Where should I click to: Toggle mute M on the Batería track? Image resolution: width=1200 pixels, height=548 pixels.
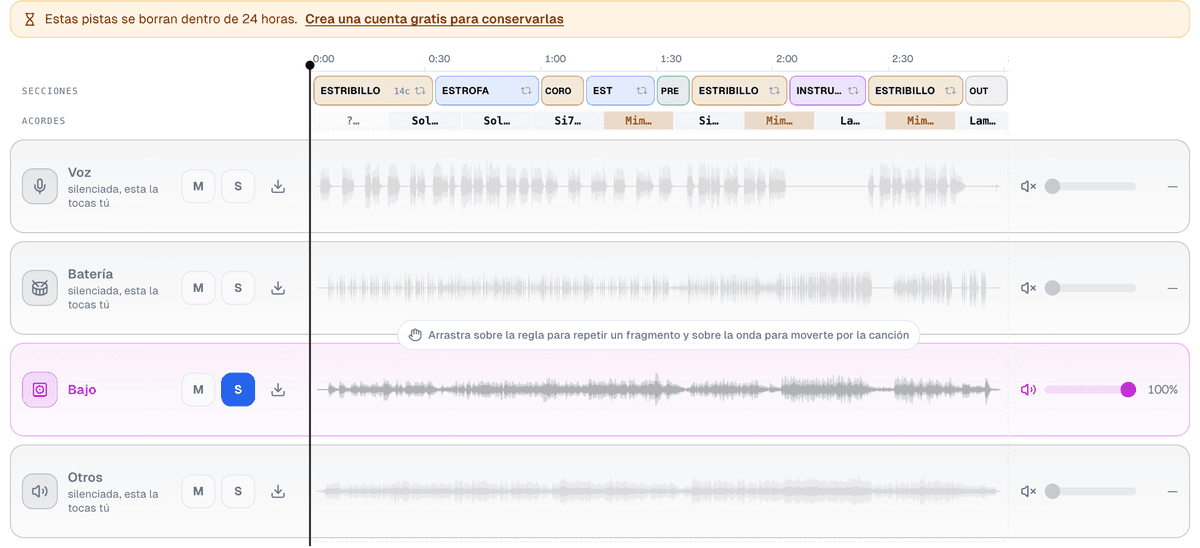pos(198,288)
